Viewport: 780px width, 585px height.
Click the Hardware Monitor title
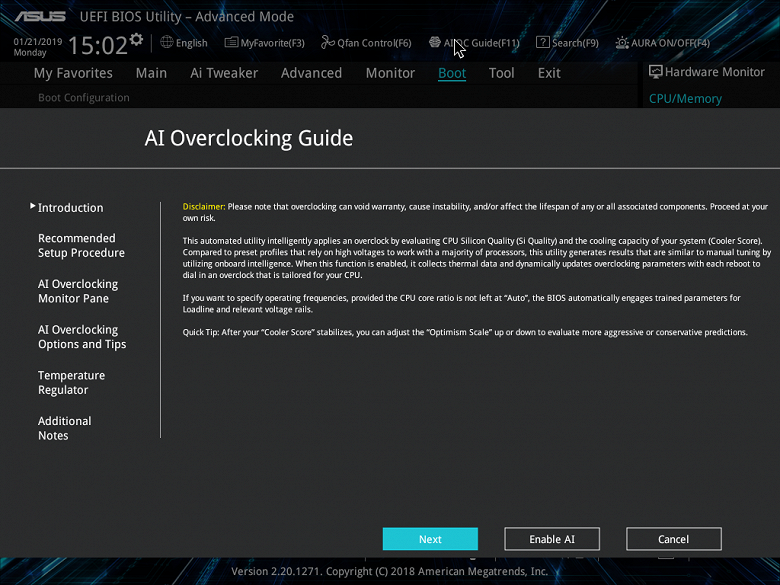pyautogui.click(x=714, y=72)
